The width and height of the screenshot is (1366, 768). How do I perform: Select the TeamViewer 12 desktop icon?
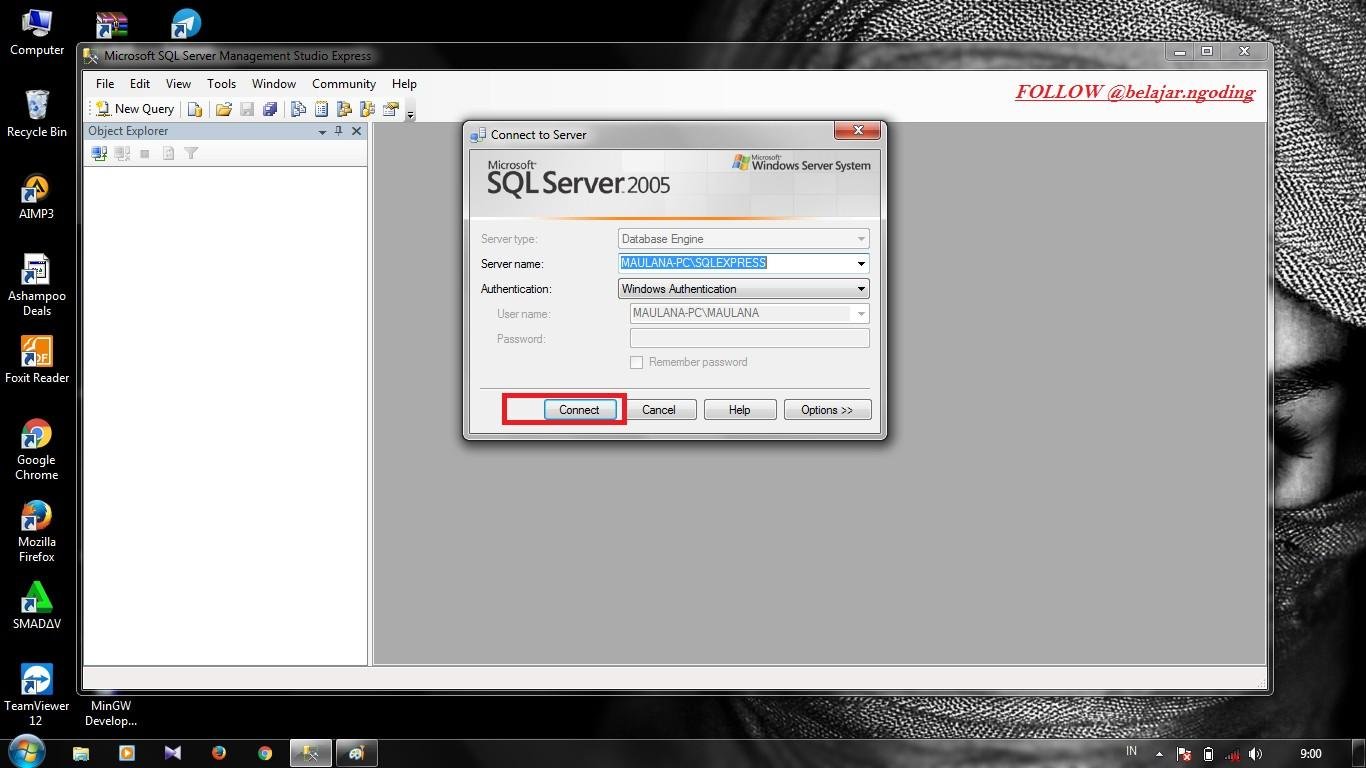(x=37, y=695)
